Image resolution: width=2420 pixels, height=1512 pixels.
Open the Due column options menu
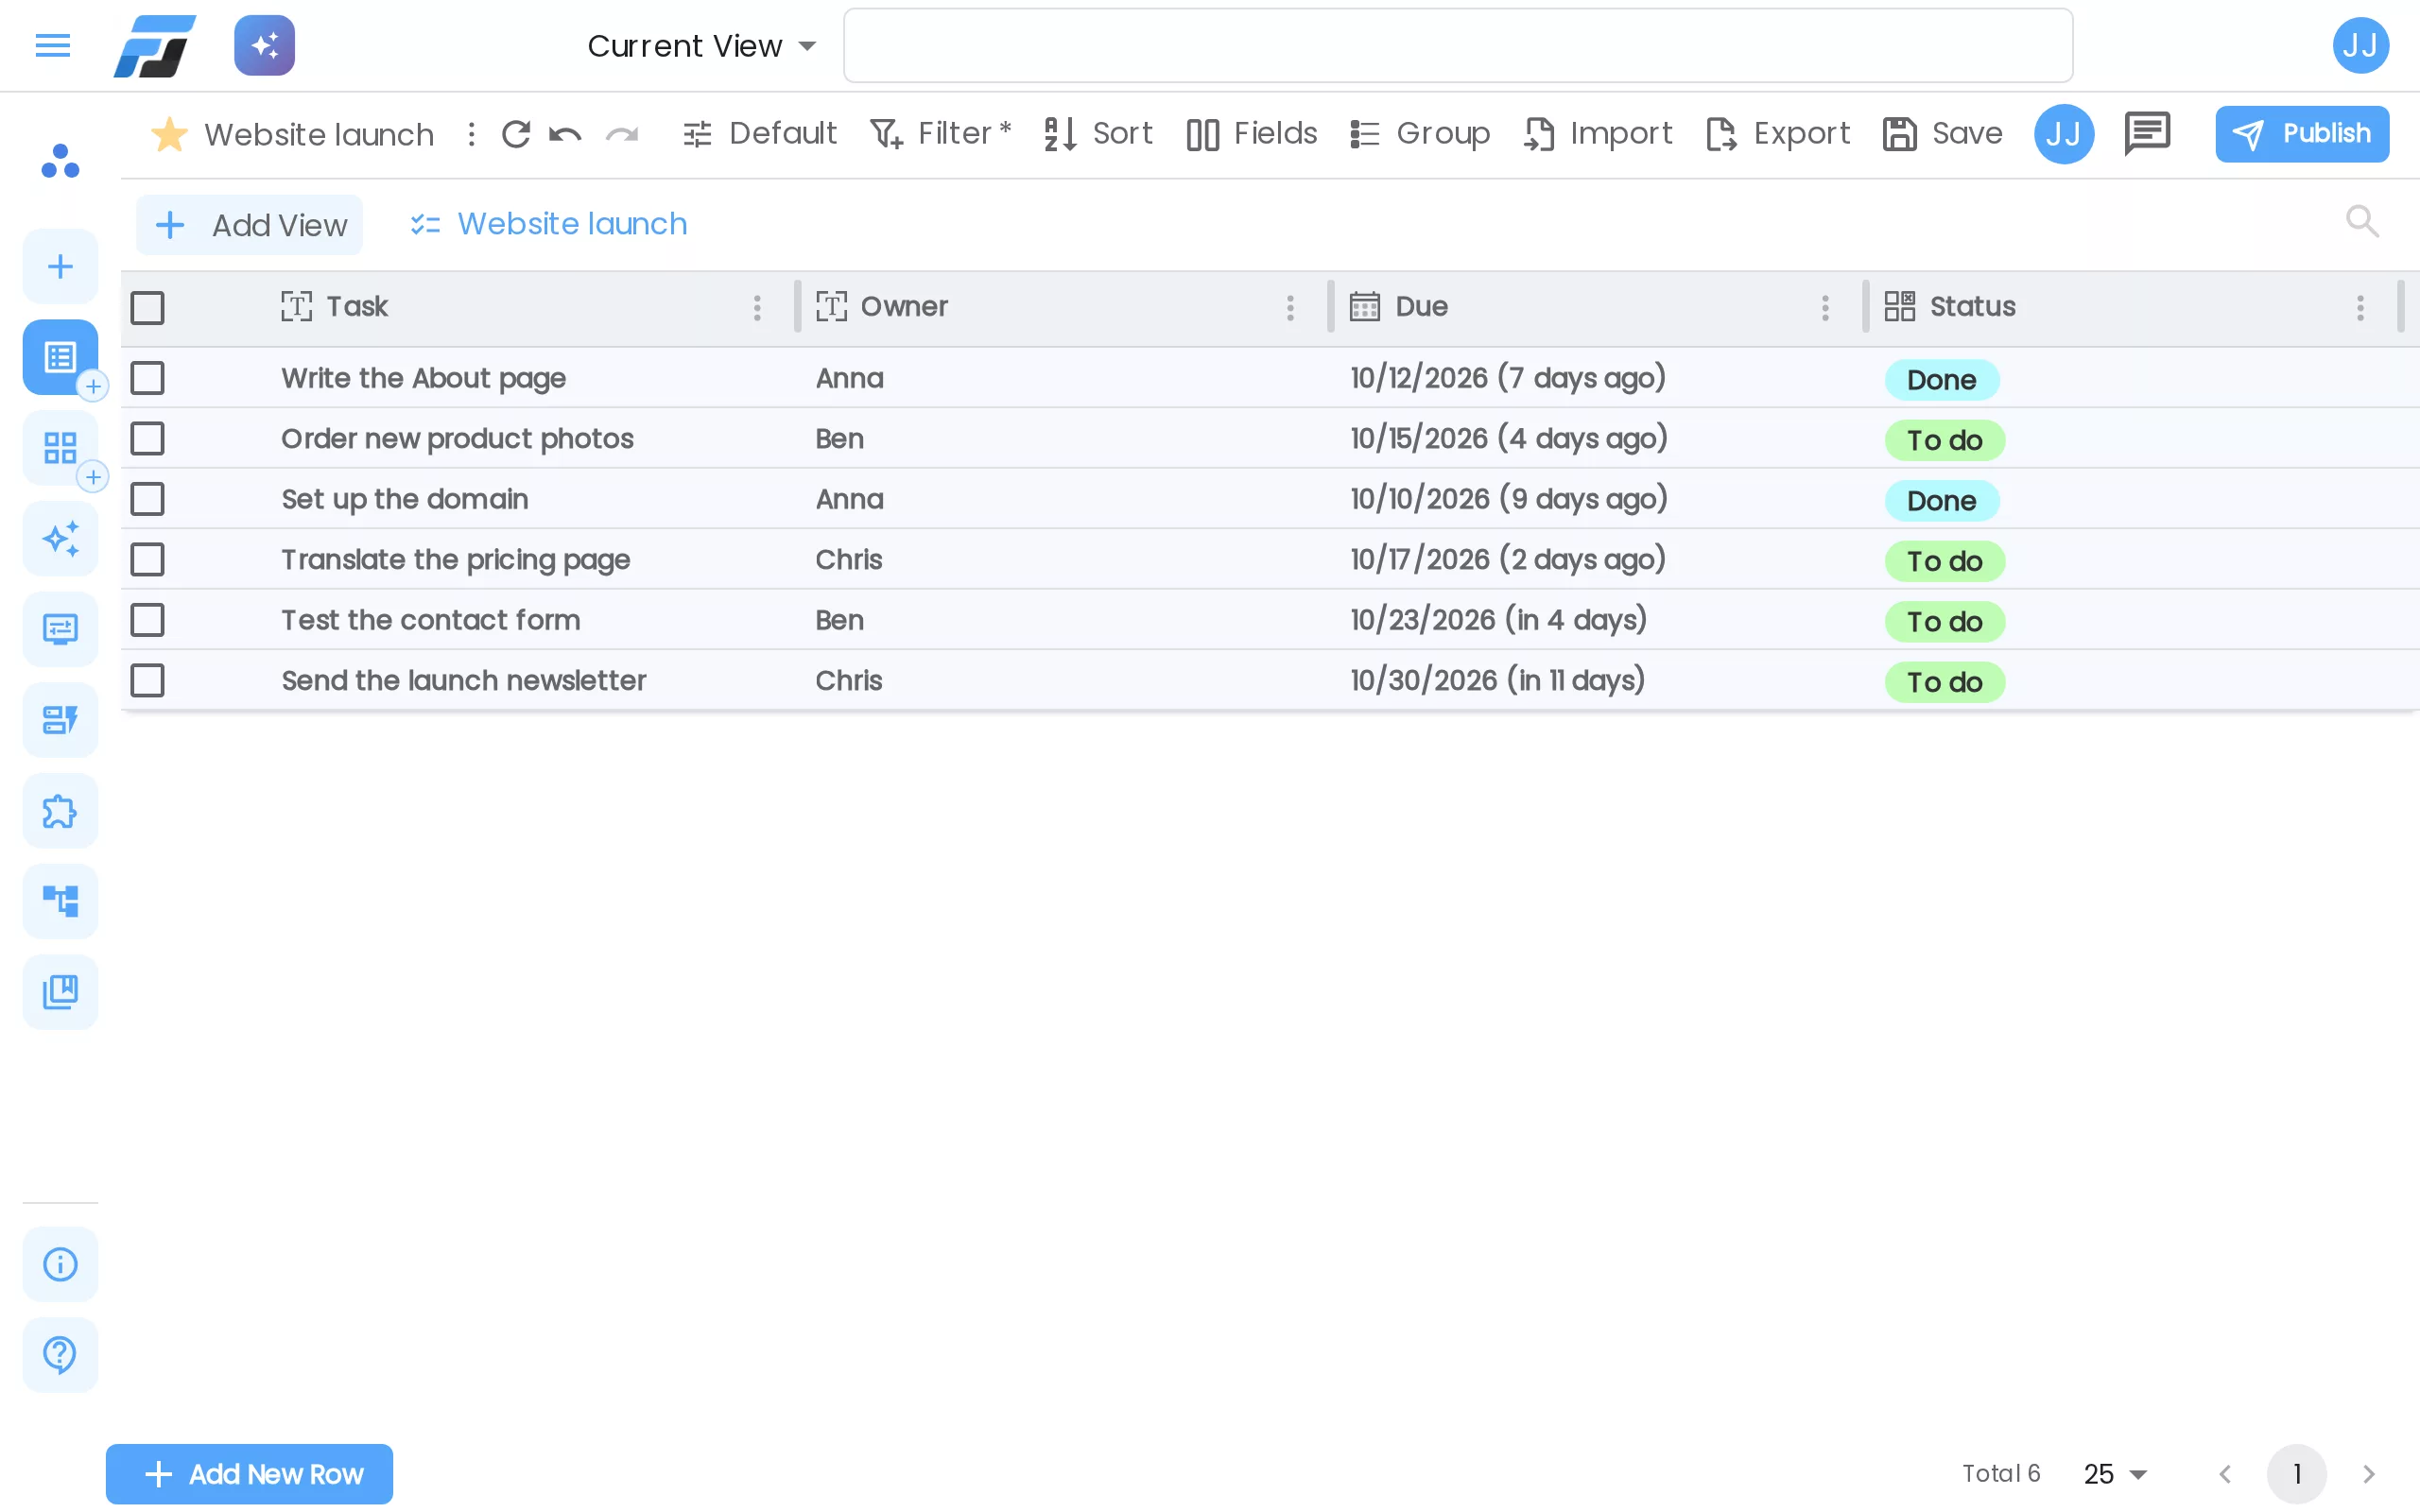1825,308
